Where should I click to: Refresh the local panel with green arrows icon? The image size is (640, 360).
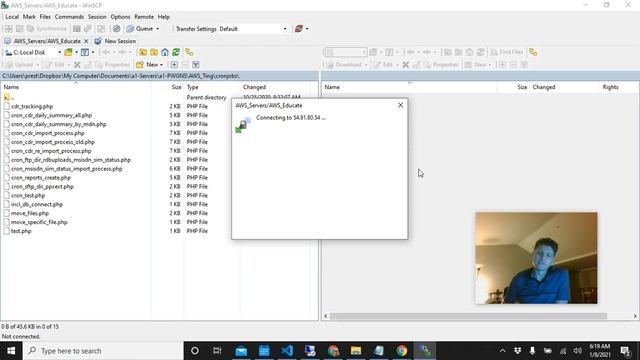176,52
